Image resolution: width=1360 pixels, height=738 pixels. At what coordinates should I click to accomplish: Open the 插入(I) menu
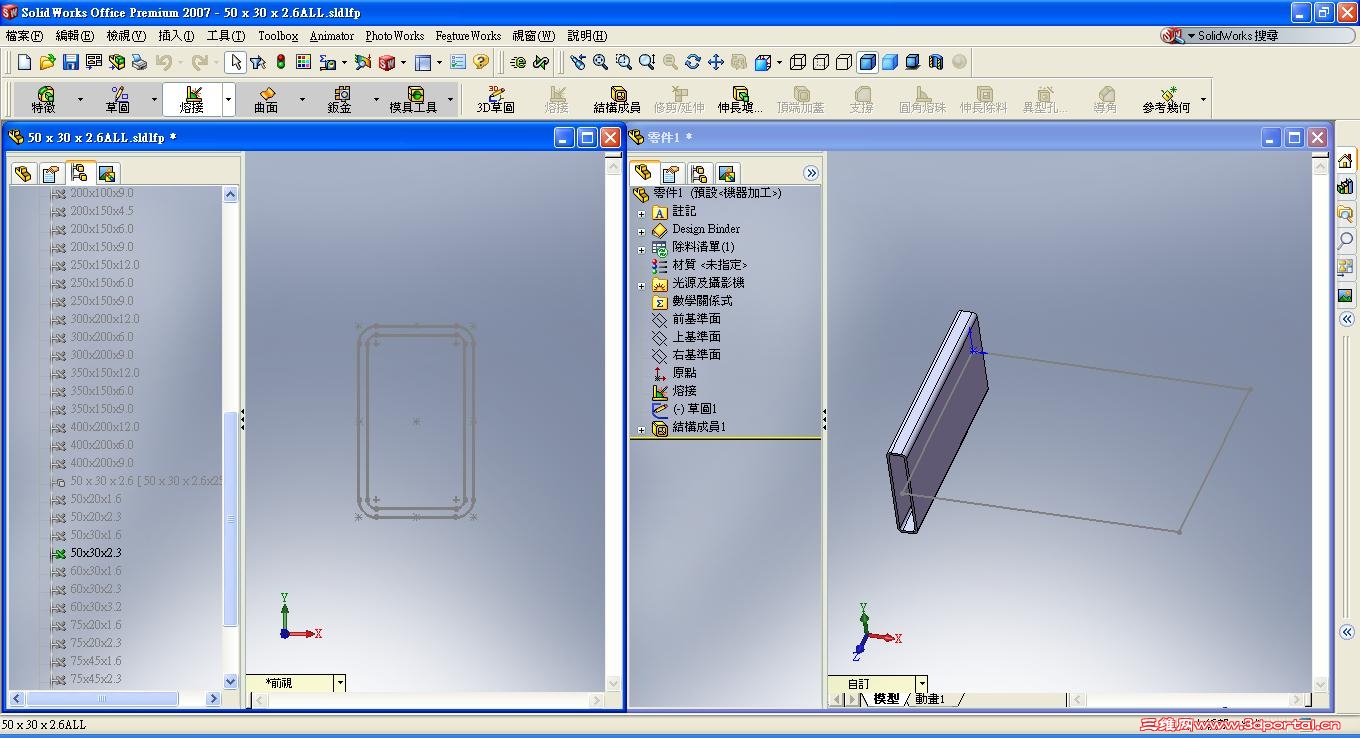pyautogui.click(x=176, y=35)
